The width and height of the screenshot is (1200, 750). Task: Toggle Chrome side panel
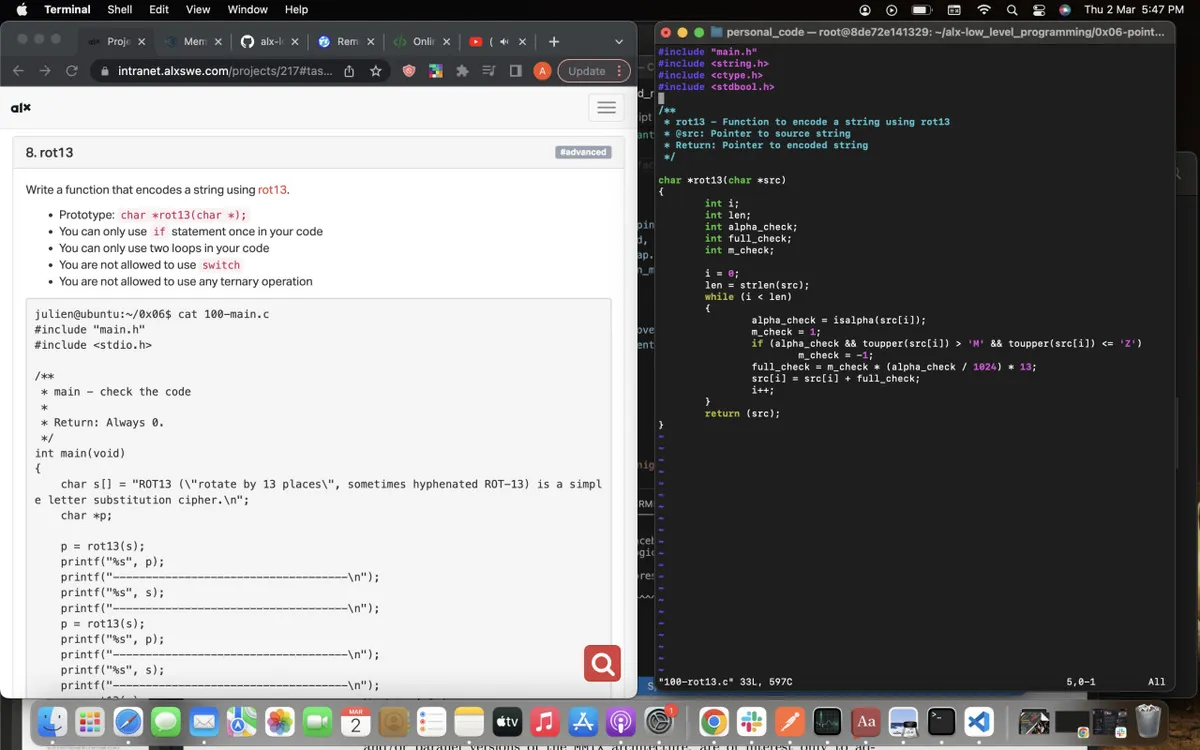(x=515, y=71)
